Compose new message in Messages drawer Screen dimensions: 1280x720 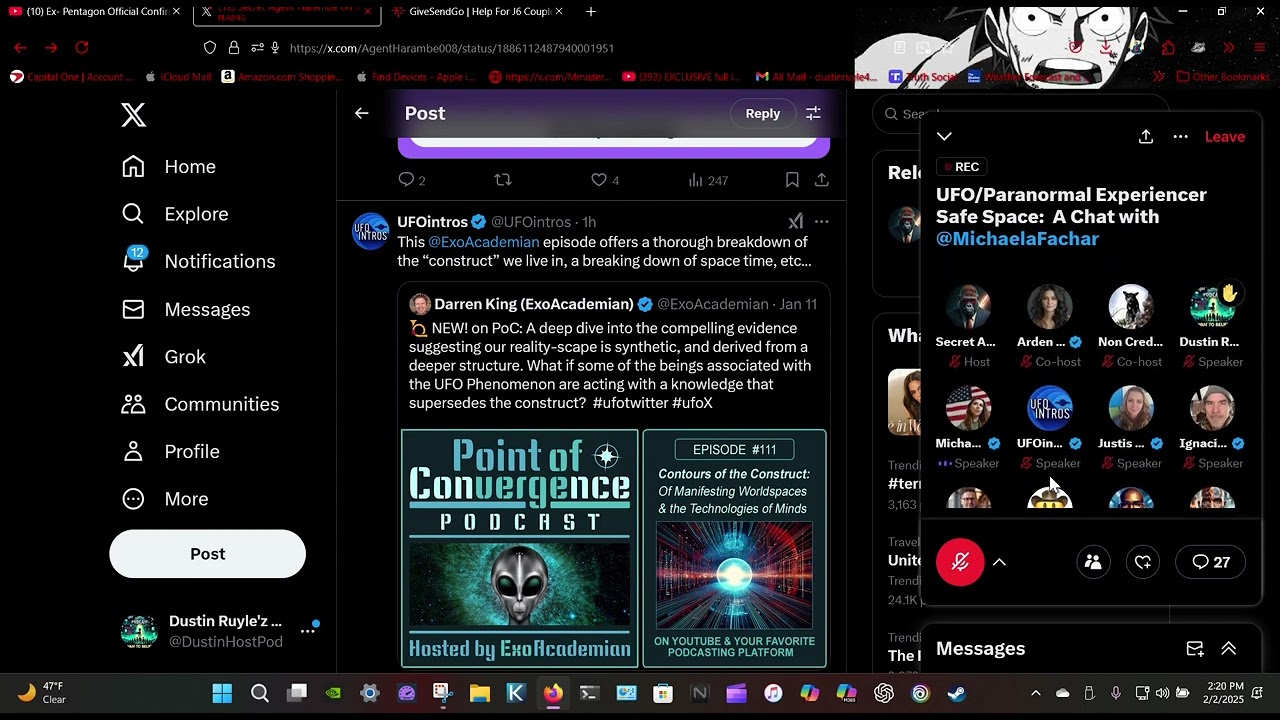coord(1195,649)
